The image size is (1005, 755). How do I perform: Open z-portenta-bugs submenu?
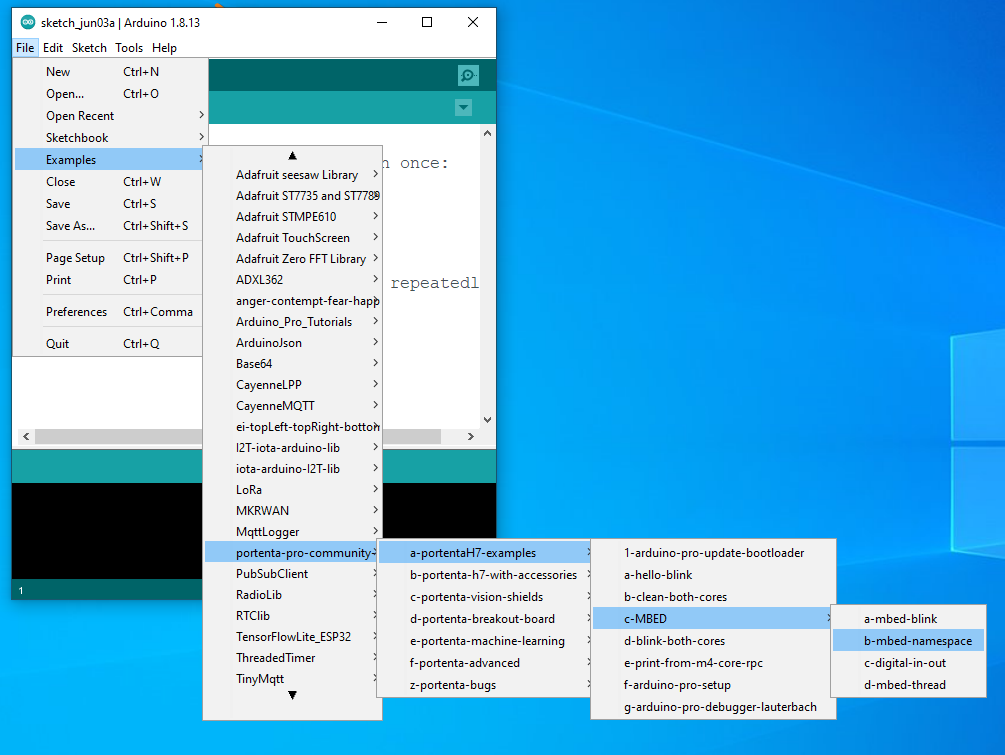(485, 685)
